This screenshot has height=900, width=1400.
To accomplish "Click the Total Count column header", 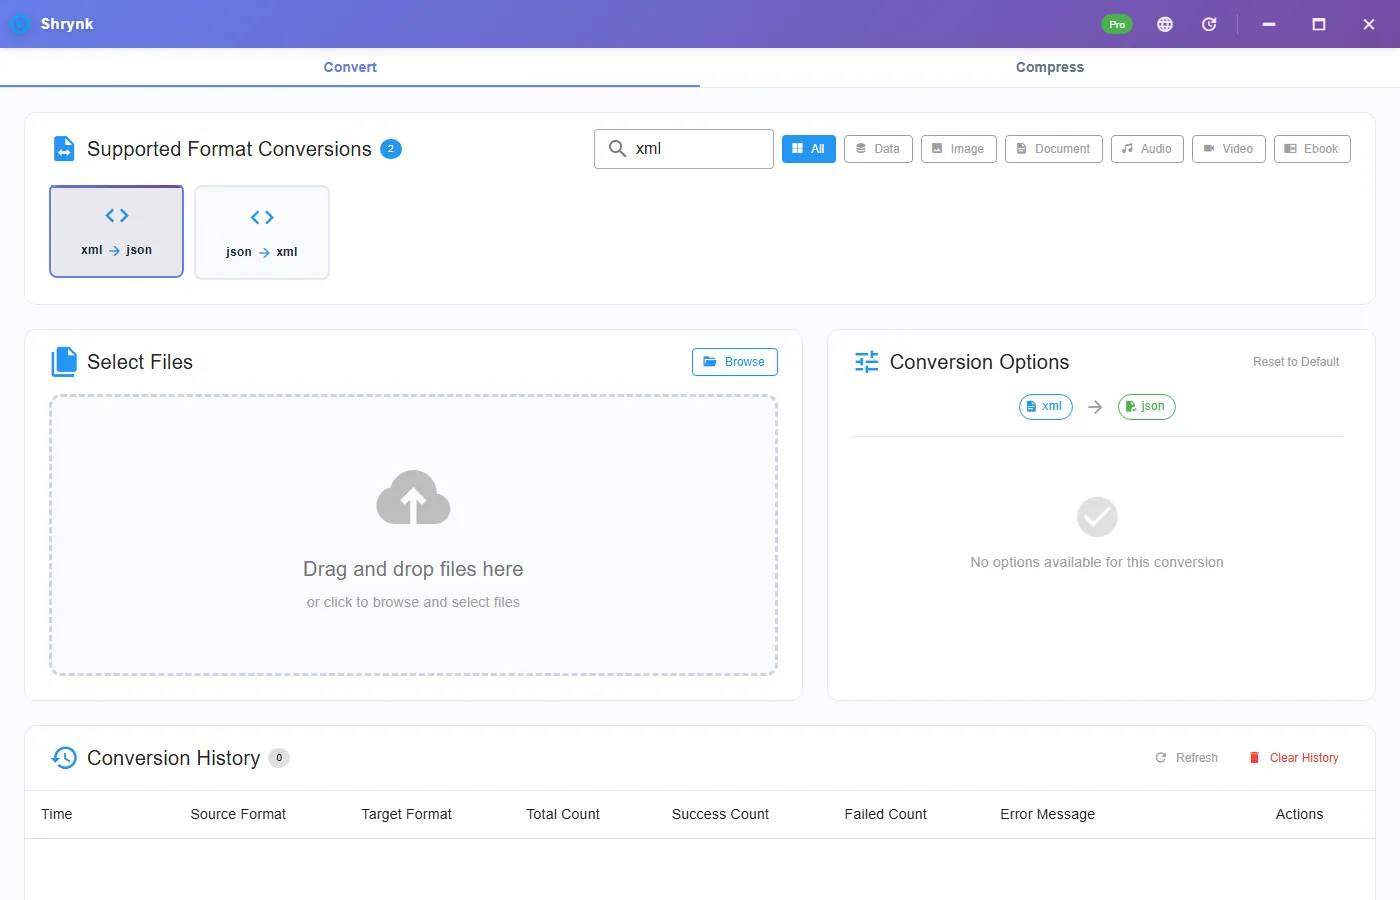I will tap(563, 814).
